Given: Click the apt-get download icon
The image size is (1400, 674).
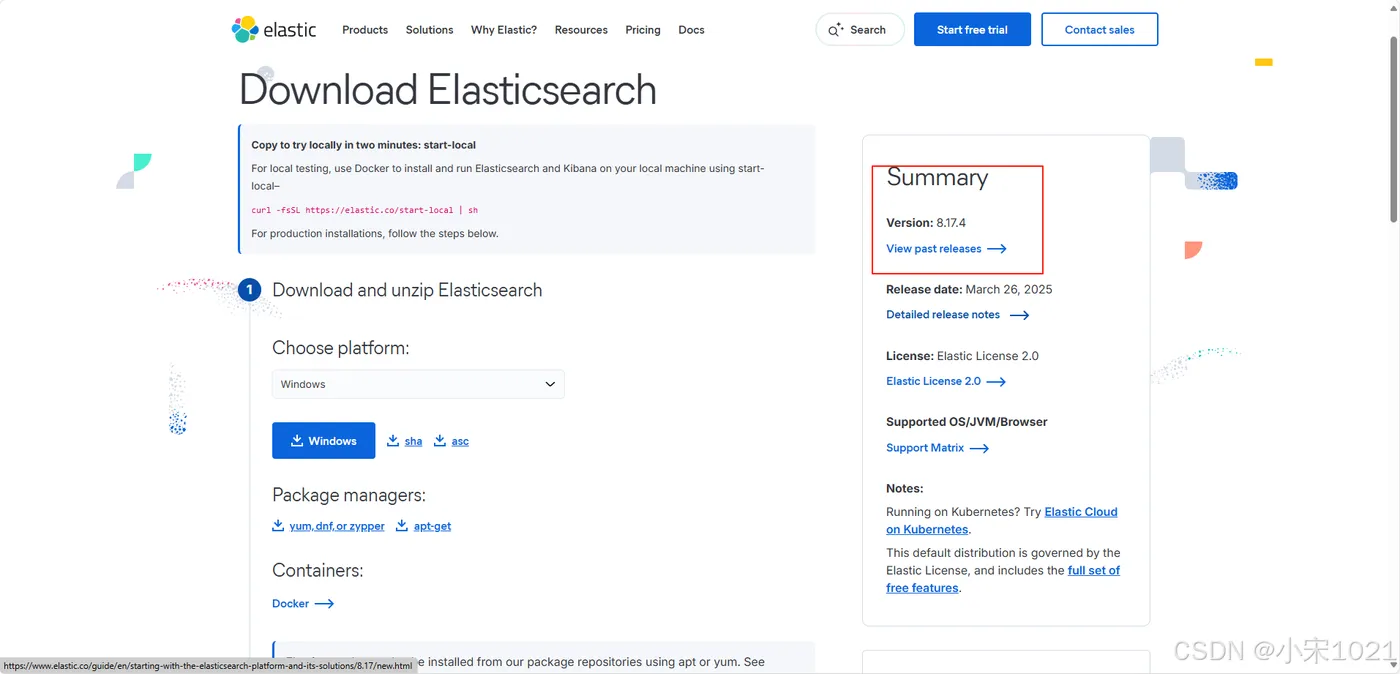Looking at the screenshot, I should click(402, 525).
